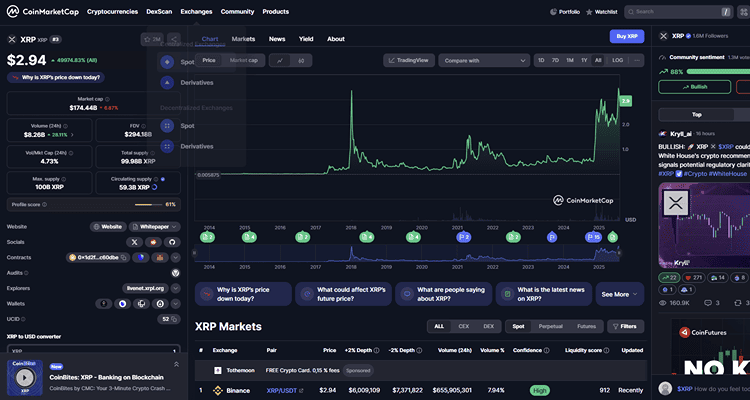Click the CoinMarketCap logo

point(42,11)
